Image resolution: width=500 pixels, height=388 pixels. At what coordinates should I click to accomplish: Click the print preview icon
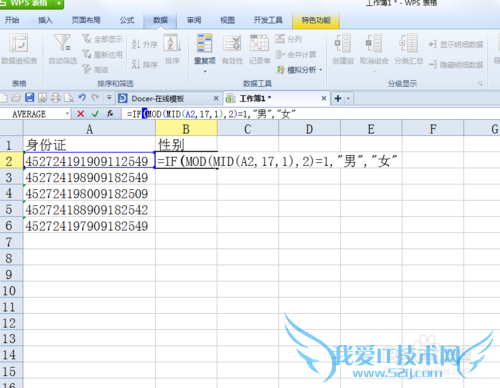point(69,98)
